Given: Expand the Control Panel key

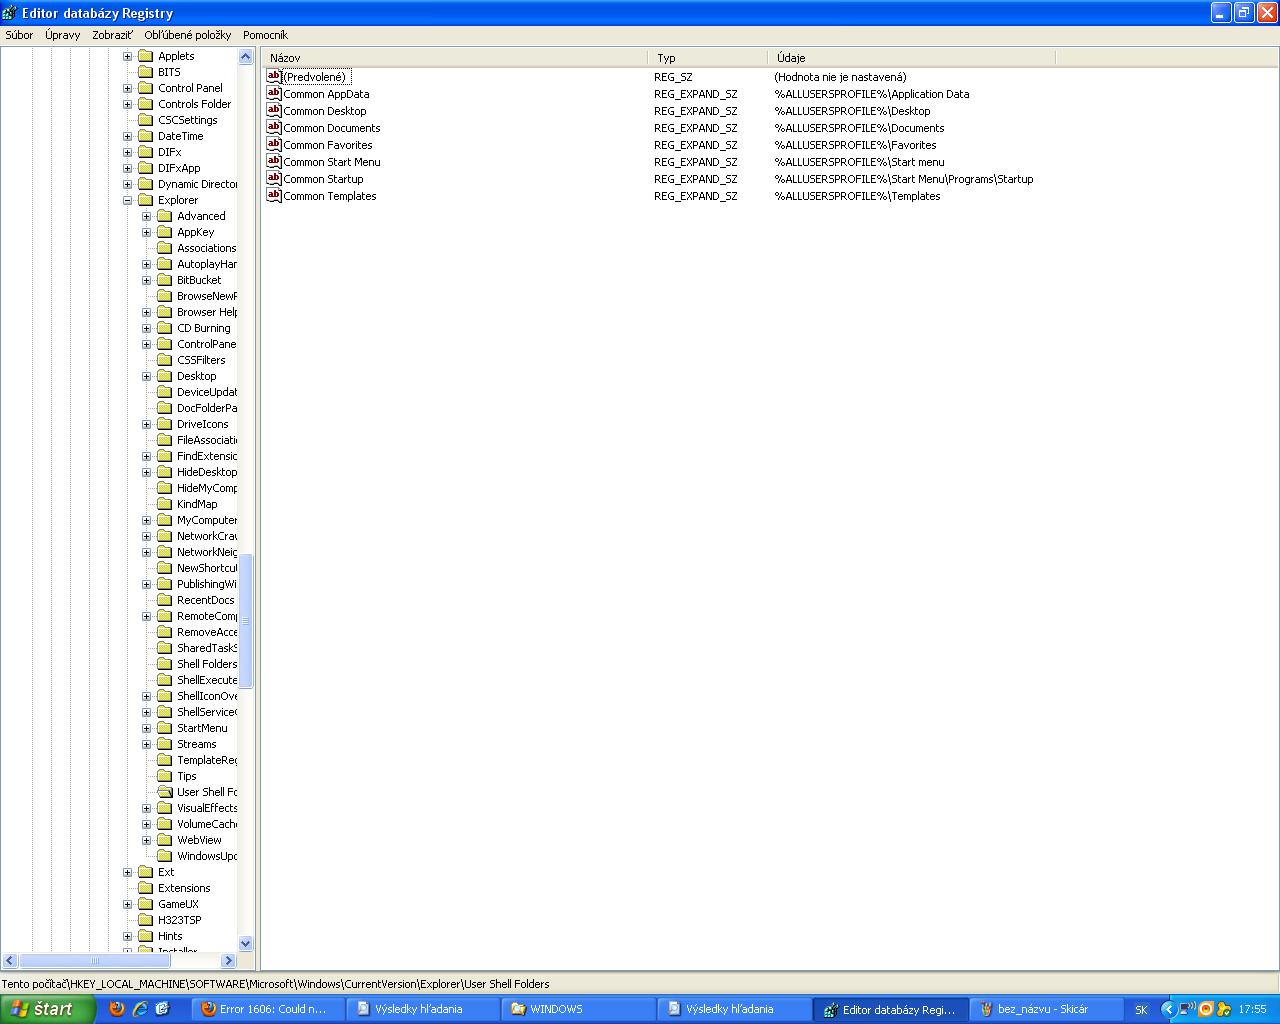Looking at the screenshot, I should tap(127, 88).
